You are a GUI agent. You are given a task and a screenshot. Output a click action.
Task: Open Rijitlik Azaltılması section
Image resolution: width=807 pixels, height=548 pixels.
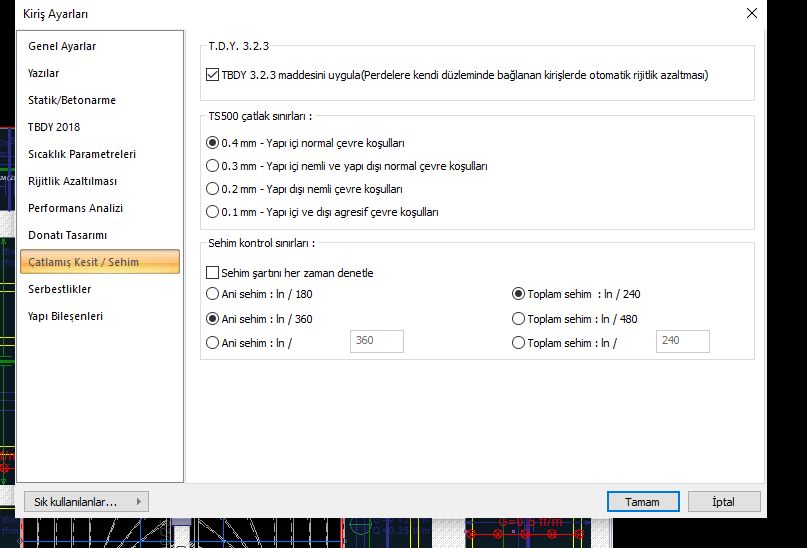click(72, 181)
